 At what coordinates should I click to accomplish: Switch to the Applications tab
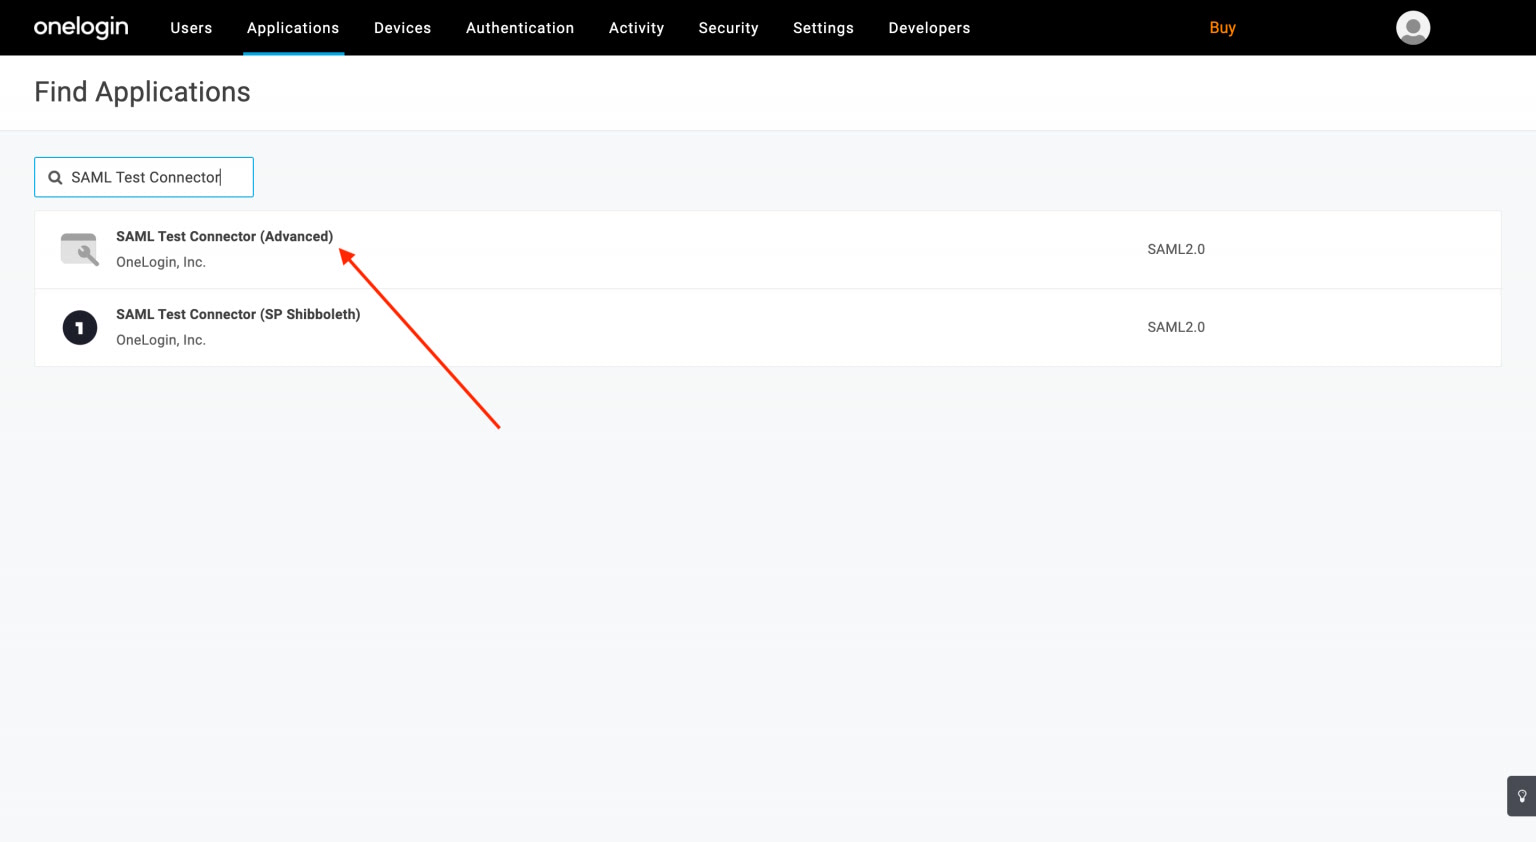(293, 28)
